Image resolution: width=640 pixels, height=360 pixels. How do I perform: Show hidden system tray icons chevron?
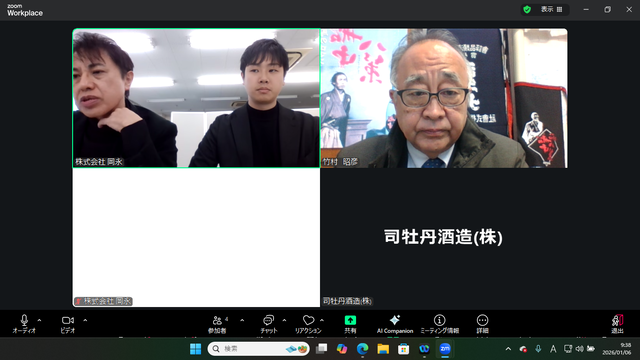(x=508, y=349)
